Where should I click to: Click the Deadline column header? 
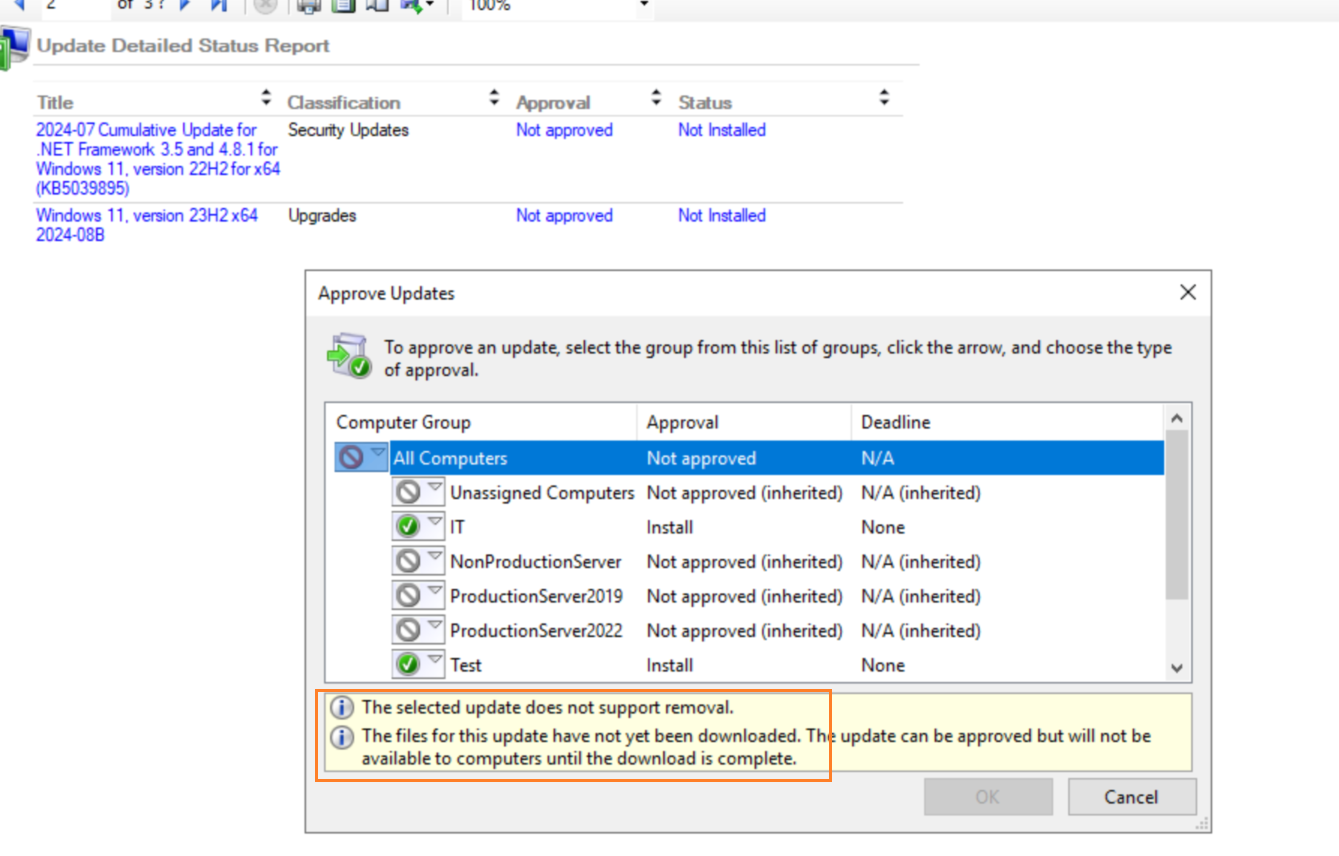click(1007, 422)
